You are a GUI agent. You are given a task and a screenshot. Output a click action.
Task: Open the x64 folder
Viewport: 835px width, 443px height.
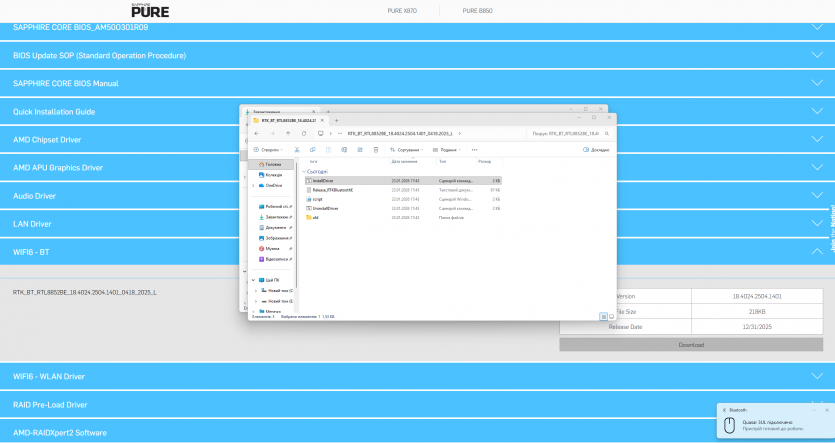(315, 217)
